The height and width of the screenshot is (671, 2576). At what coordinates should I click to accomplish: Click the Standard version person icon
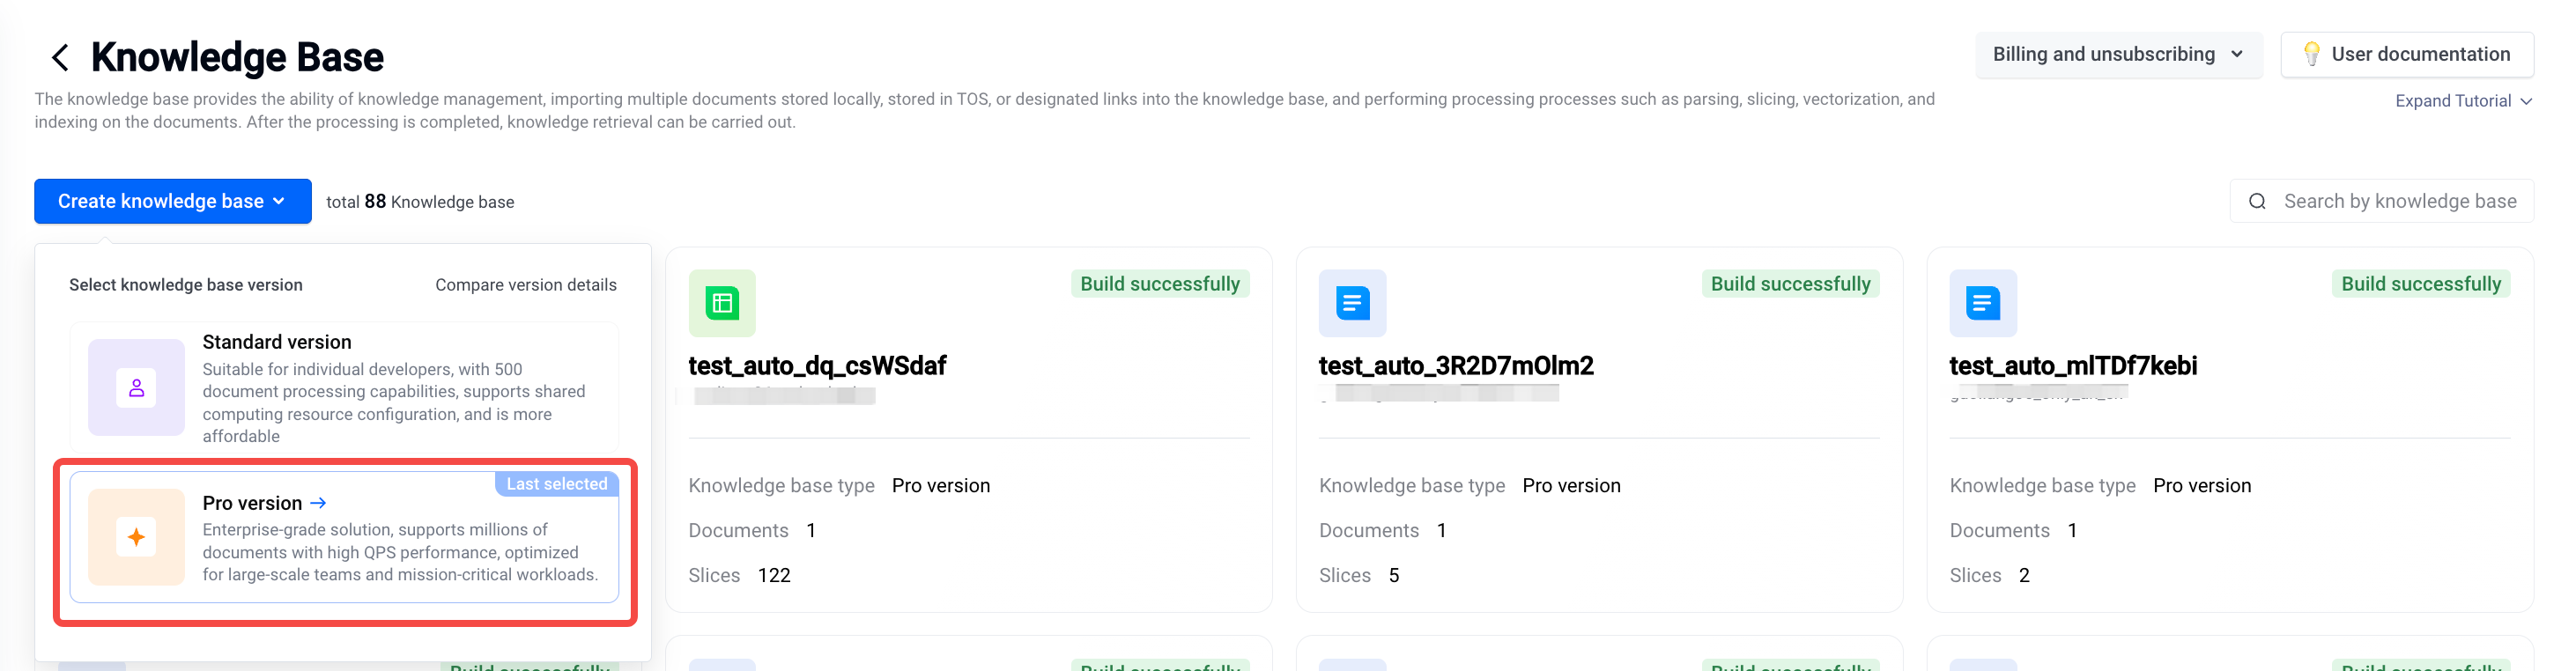[x=136, y=388]
